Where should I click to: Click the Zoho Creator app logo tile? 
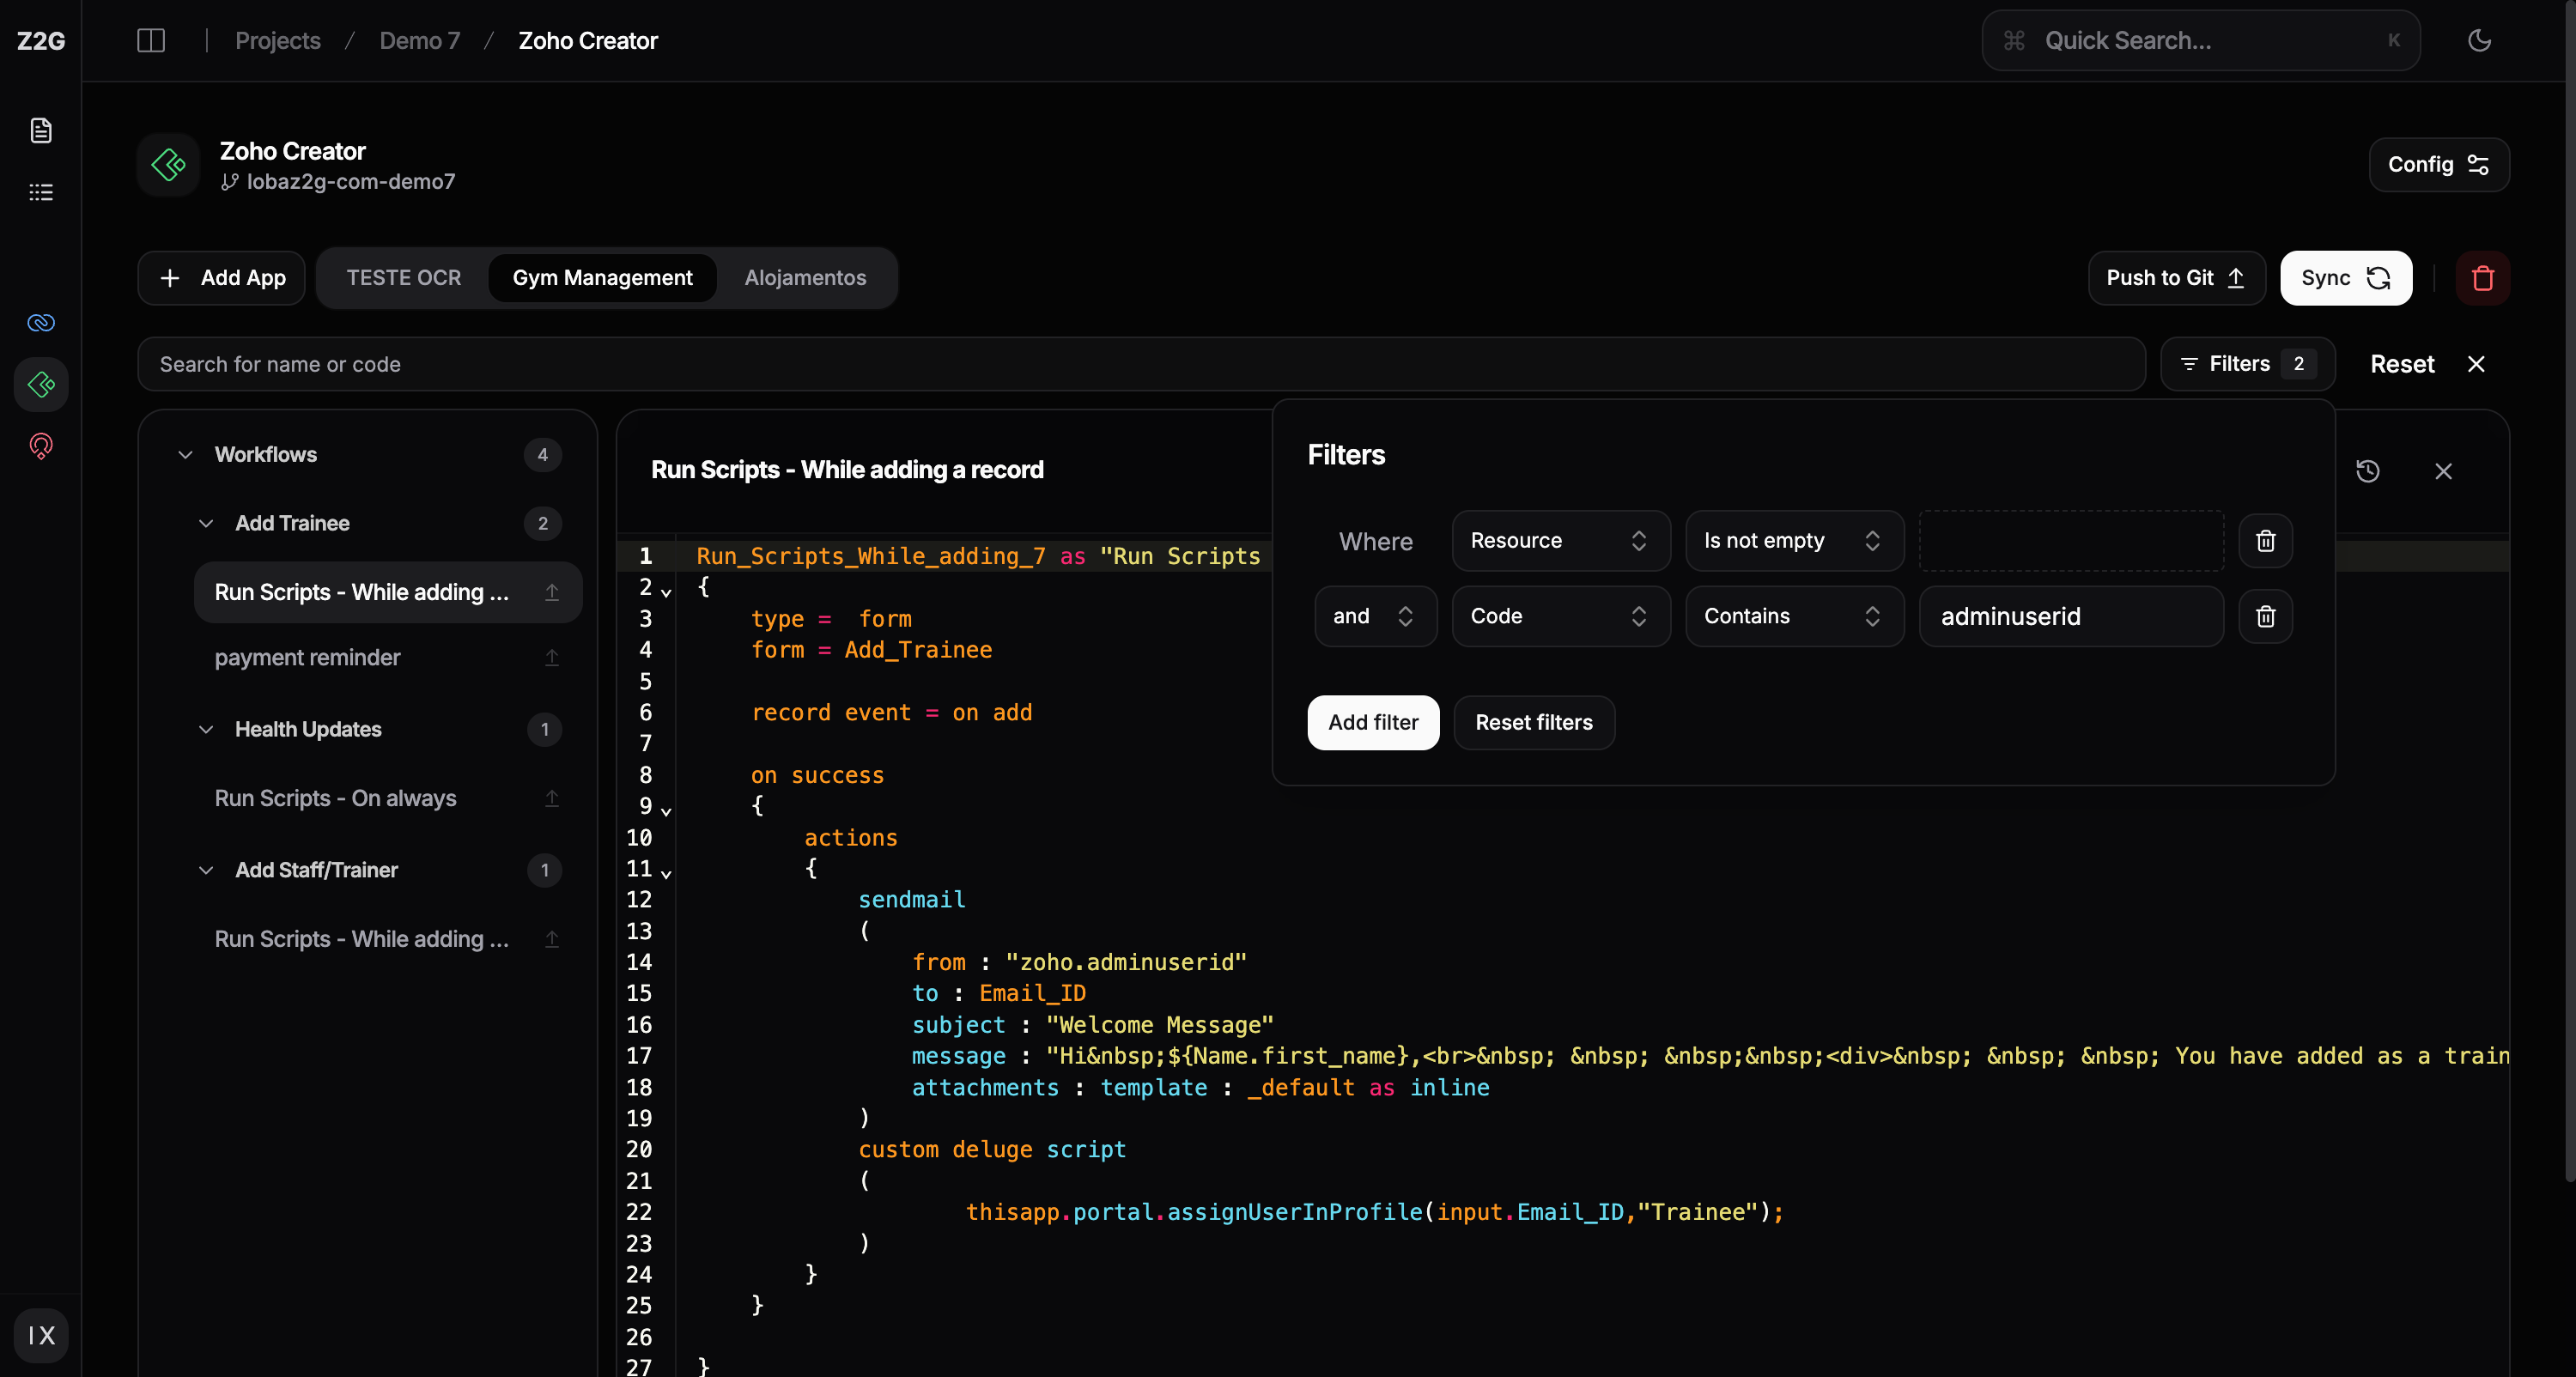pyautogui.click(x=168, y=165)
